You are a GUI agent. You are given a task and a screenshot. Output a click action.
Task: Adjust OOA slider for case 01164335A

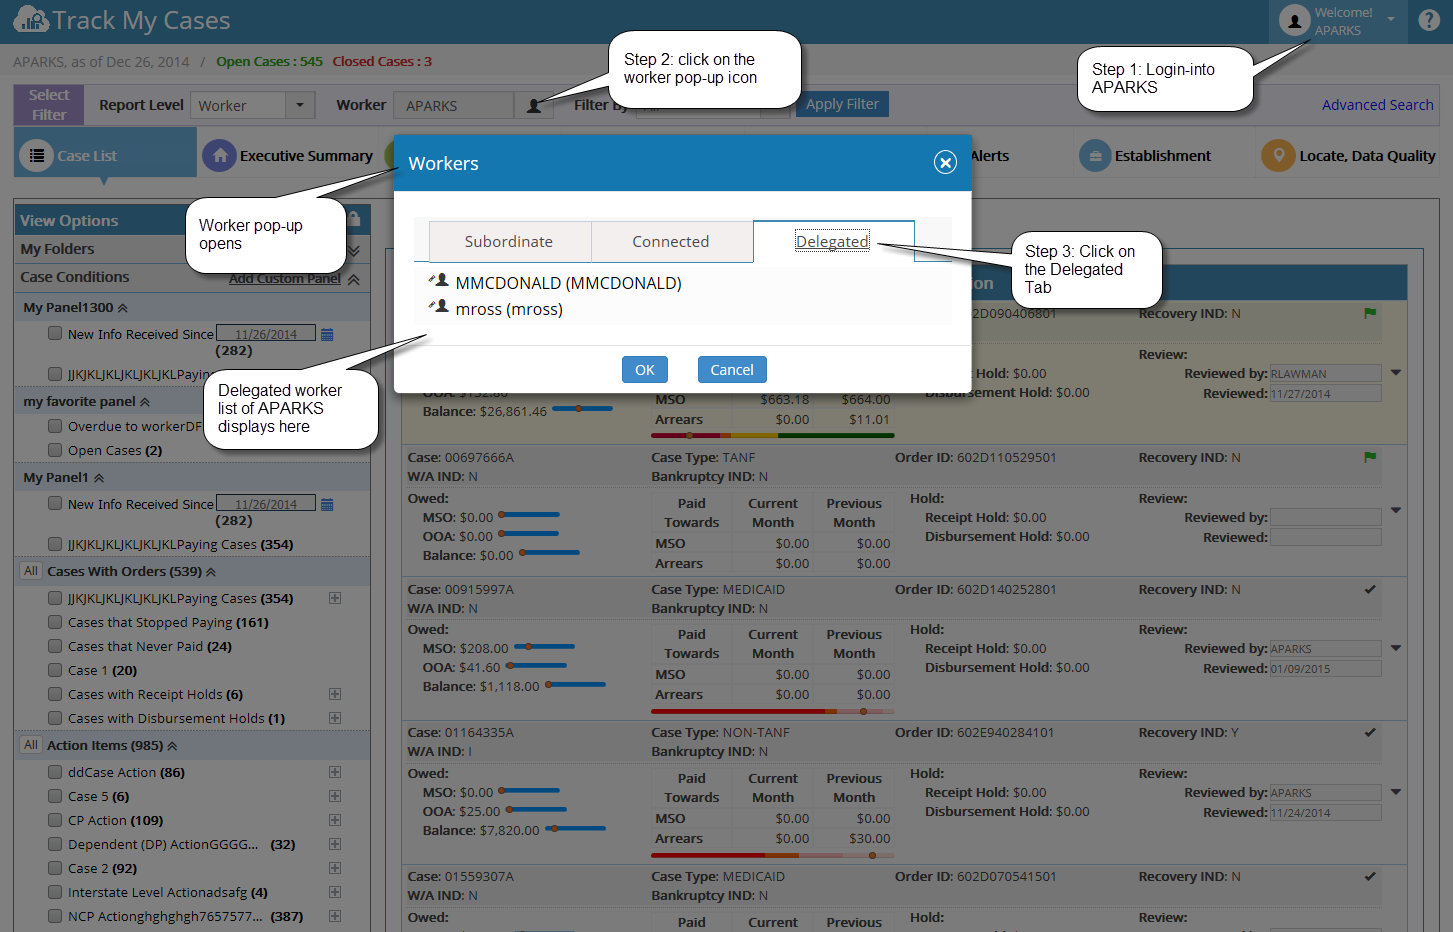pyautogui.click(x=536, y=809)
